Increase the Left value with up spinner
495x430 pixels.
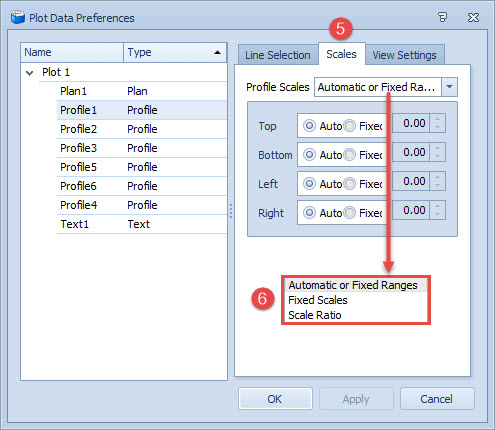(x=437, y=177)
